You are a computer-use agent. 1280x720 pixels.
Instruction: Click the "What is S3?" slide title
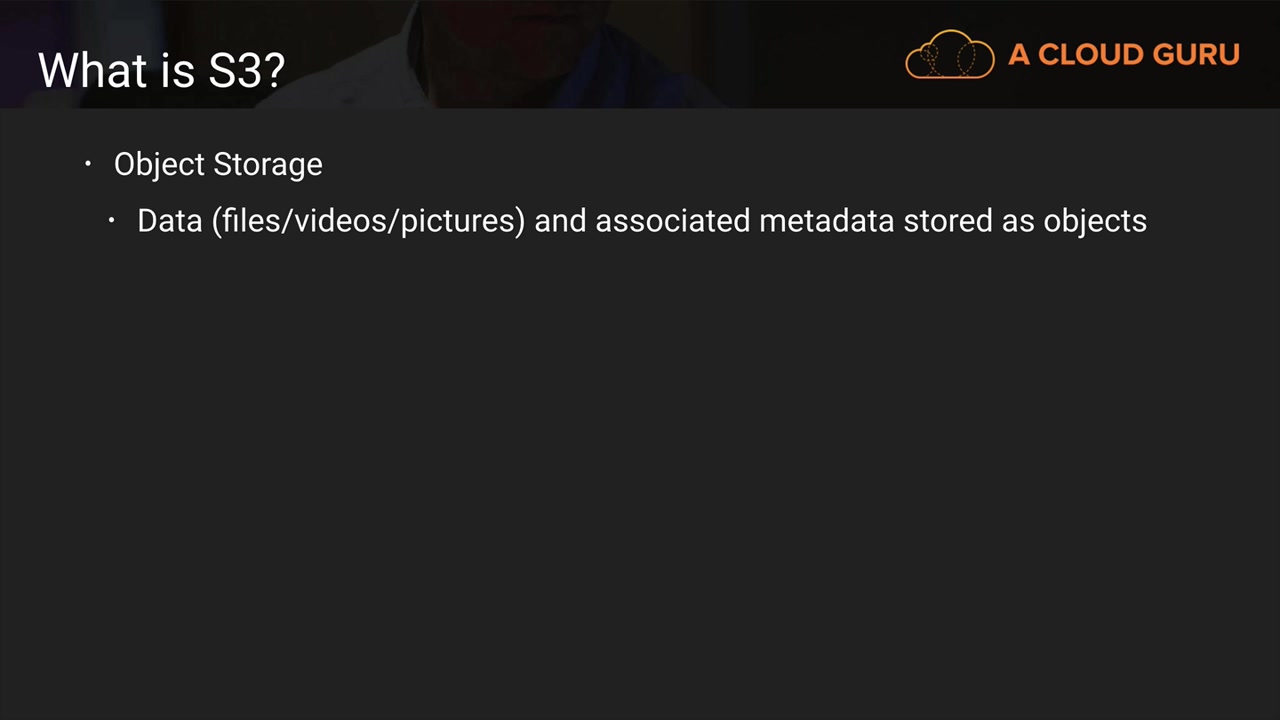[x=162, y=70]
